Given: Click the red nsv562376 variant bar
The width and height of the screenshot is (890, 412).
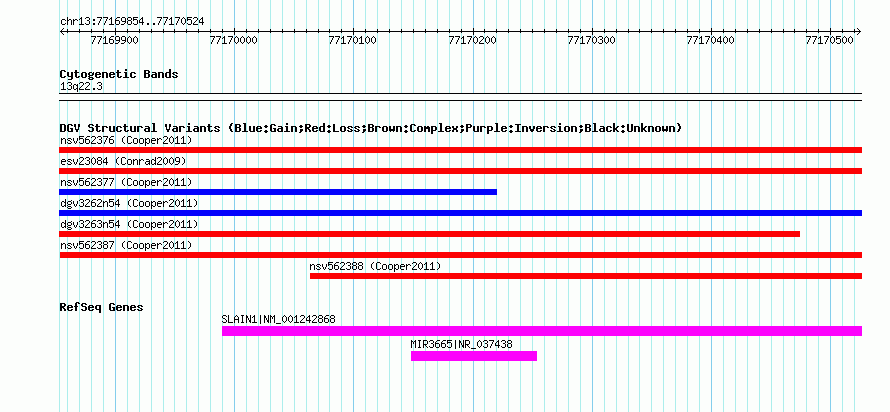Looking at the screenshot, I should coord(460,150).
